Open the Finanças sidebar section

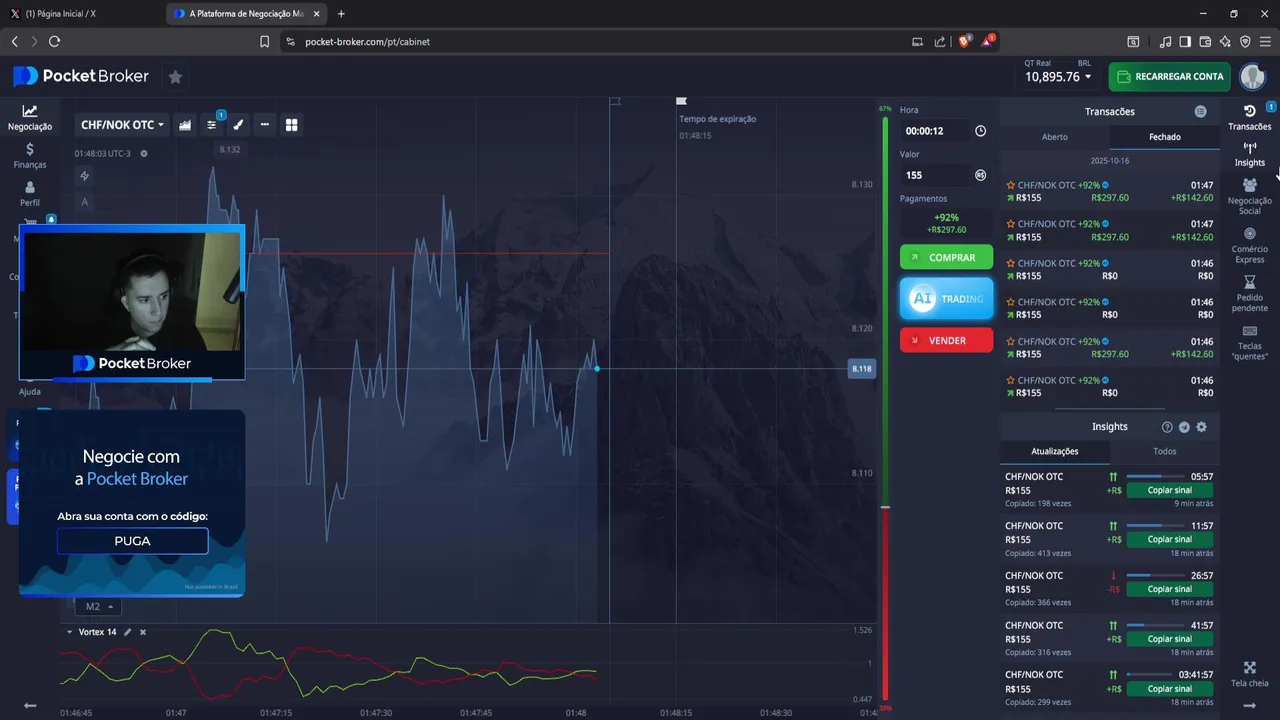point(30,156)
